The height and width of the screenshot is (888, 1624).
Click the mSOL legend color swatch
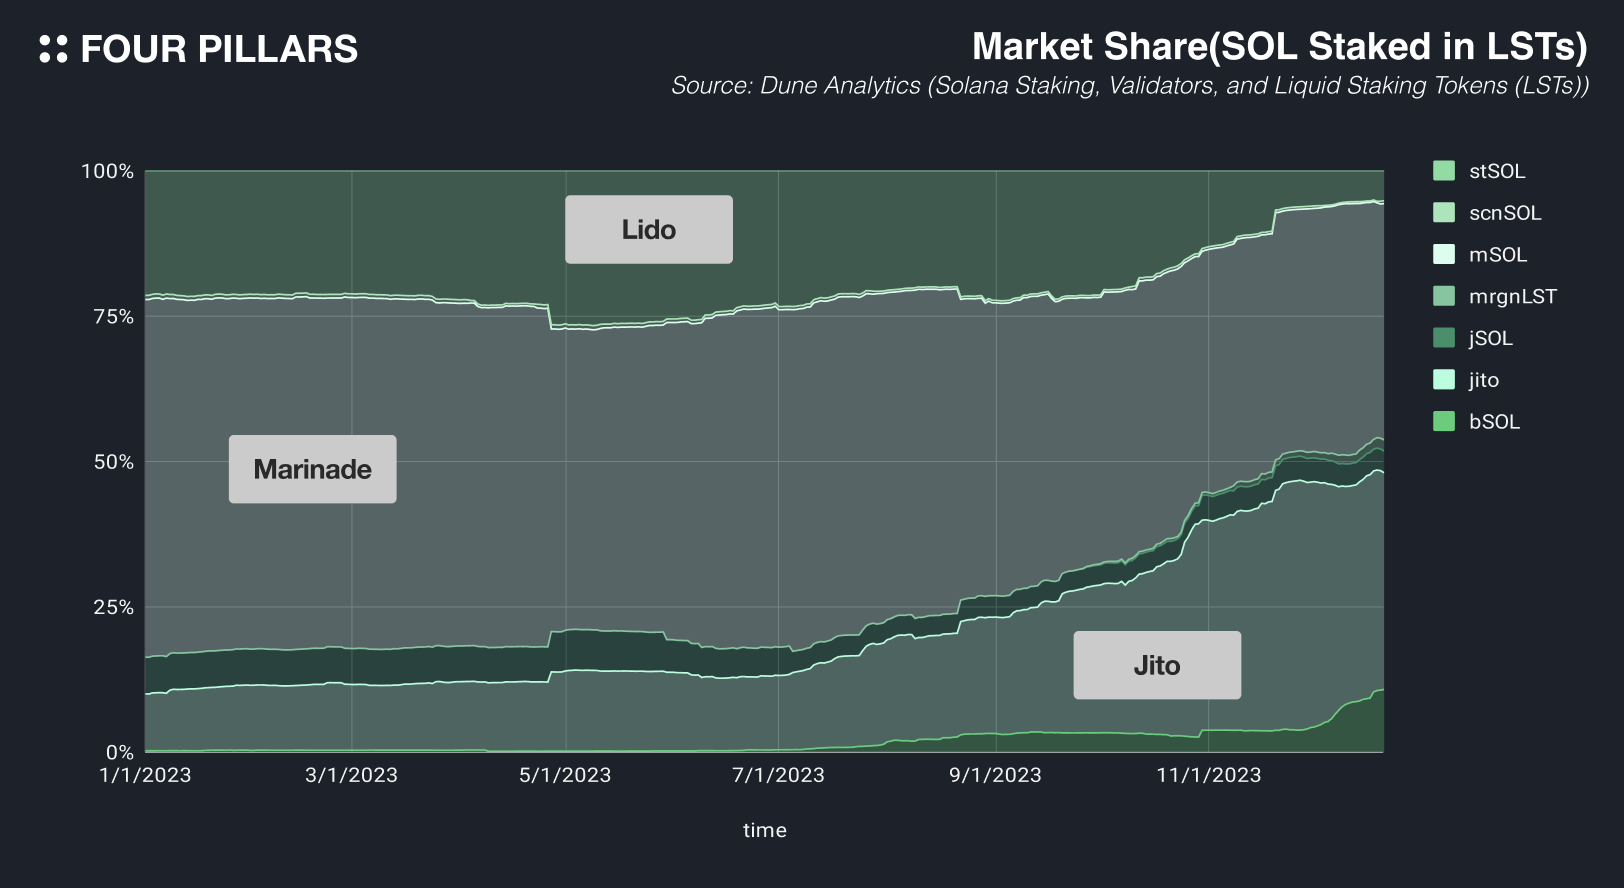1444,254
